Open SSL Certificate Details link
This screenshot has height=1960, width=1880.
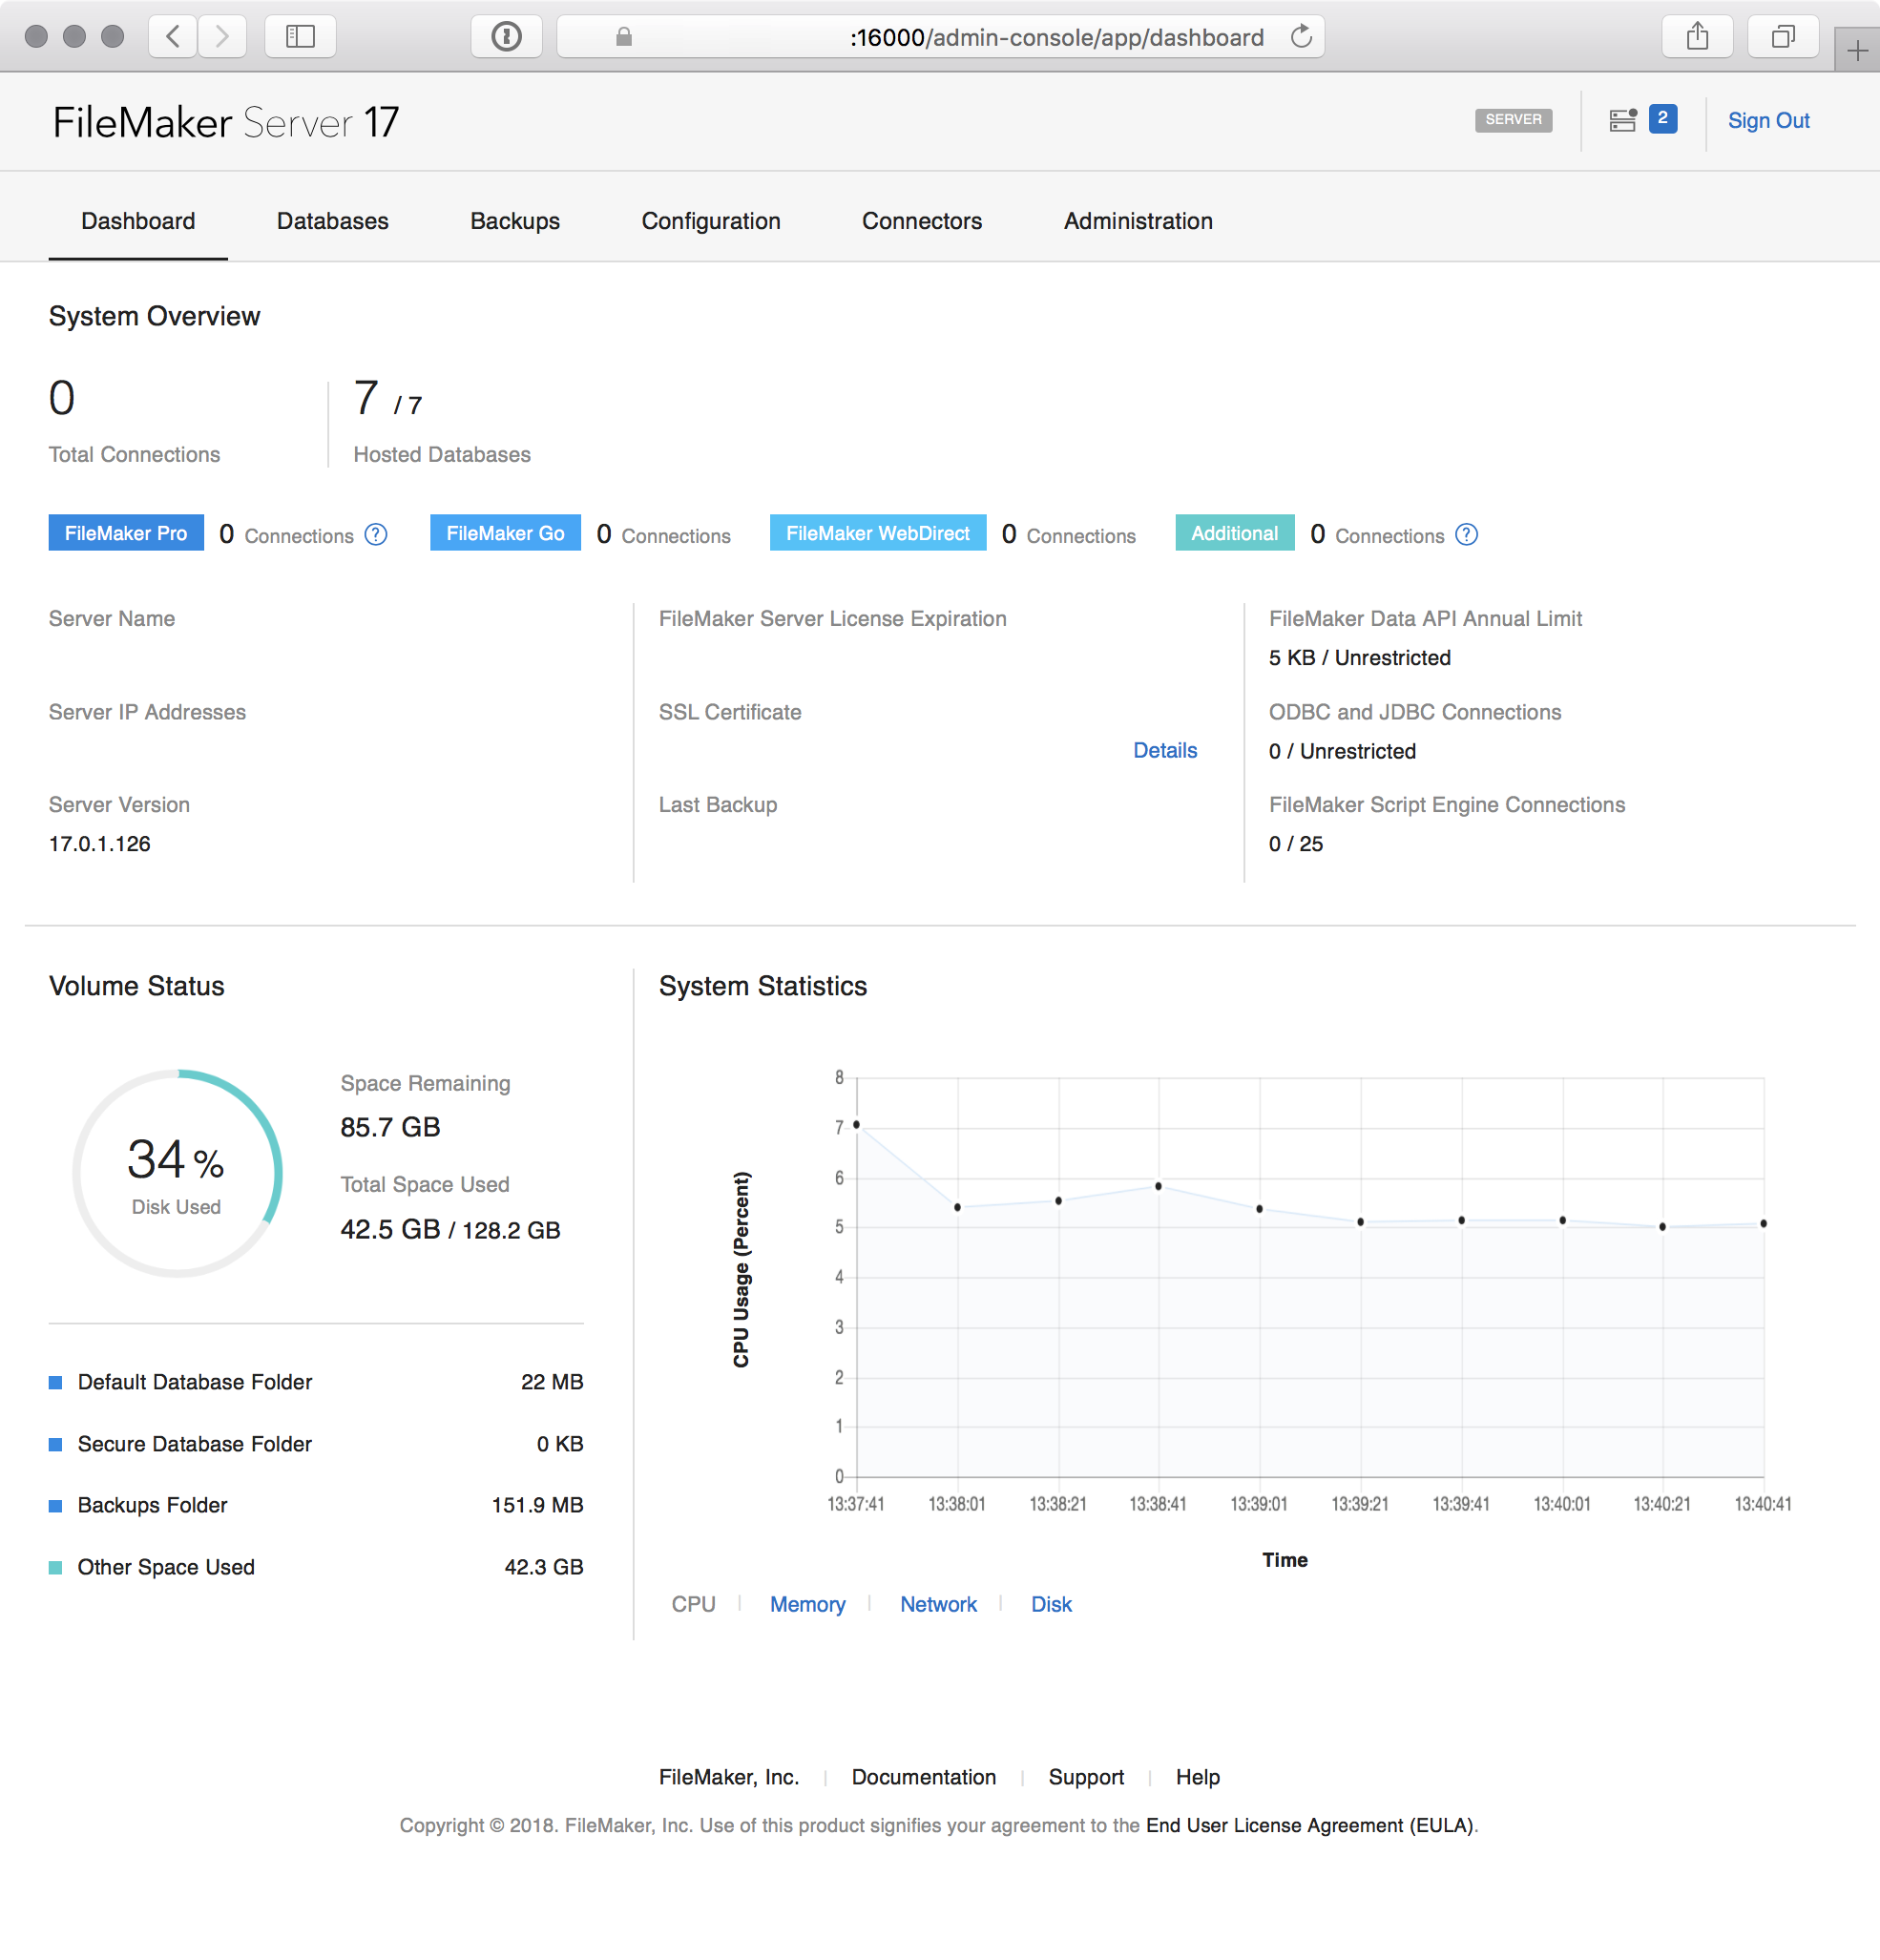tap(1164, 750)
